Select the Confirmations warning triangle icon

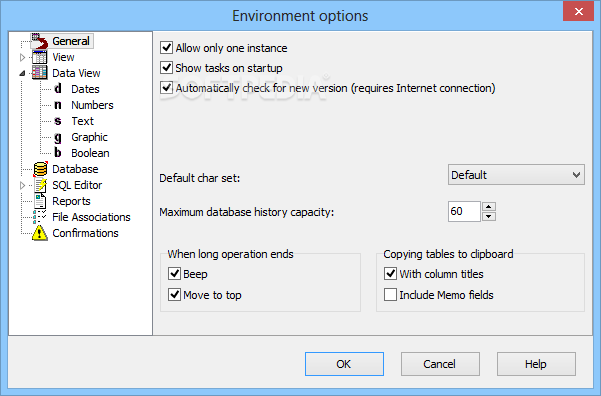click(40, 233)
